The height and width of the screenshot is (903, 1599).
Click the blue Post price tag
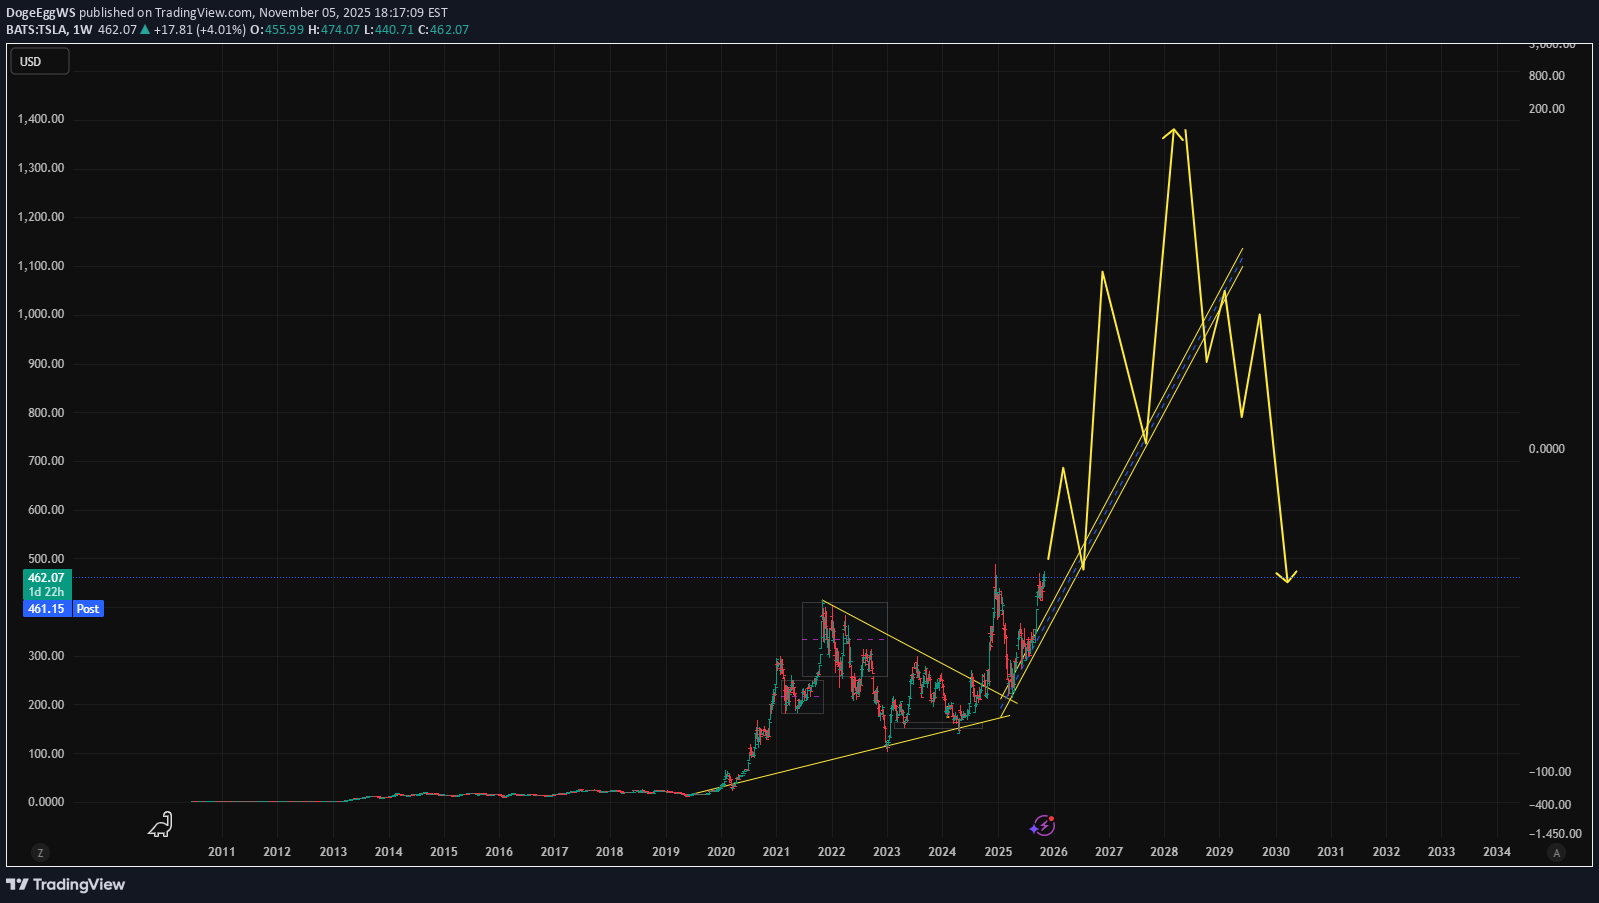88,609
